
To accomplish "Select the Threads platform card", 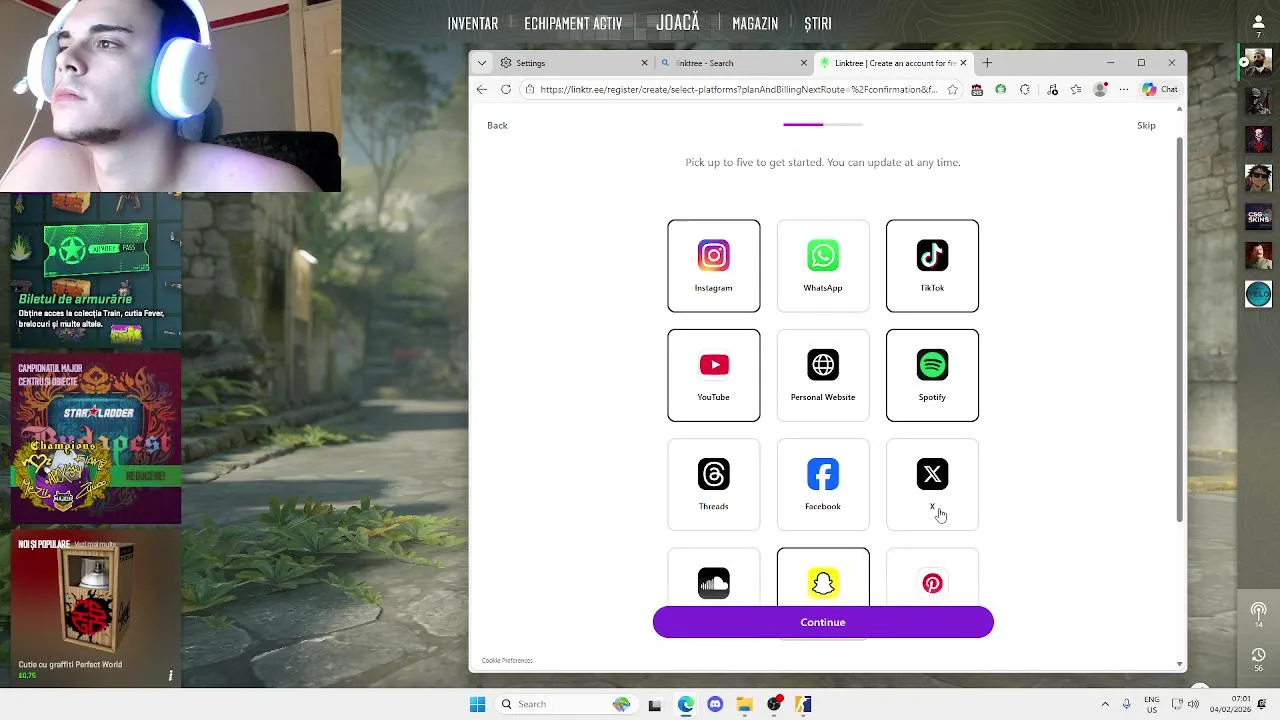I will (x=713, y=484).
